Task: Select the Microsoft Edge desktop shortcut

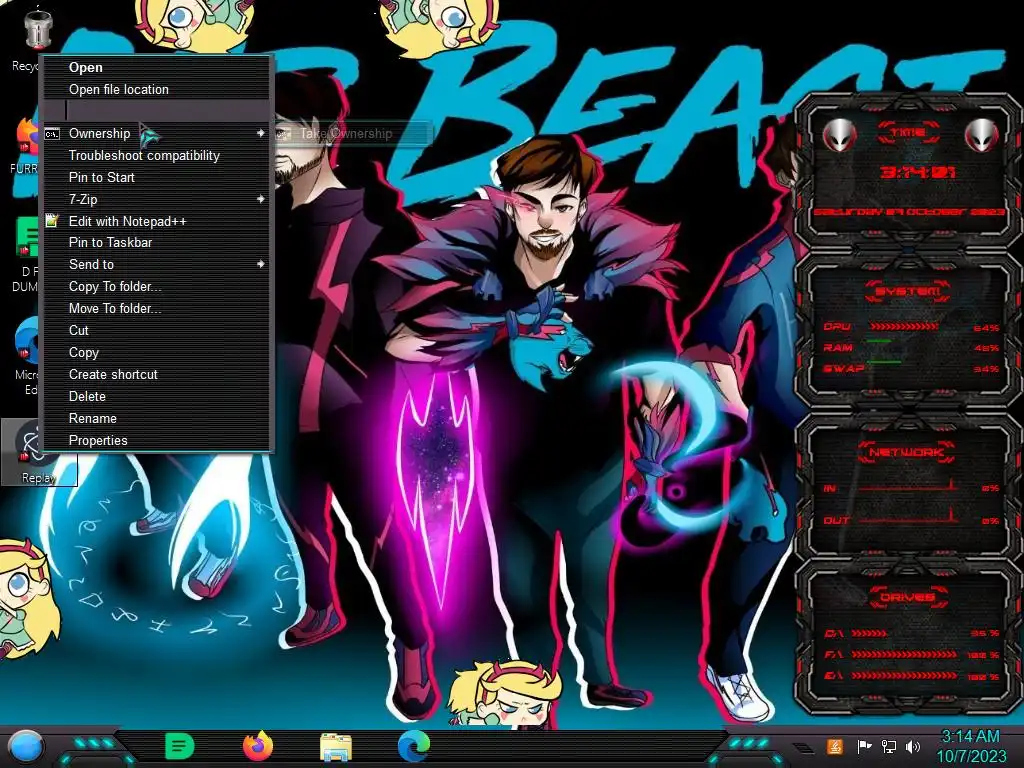Action: click(27, 338)
